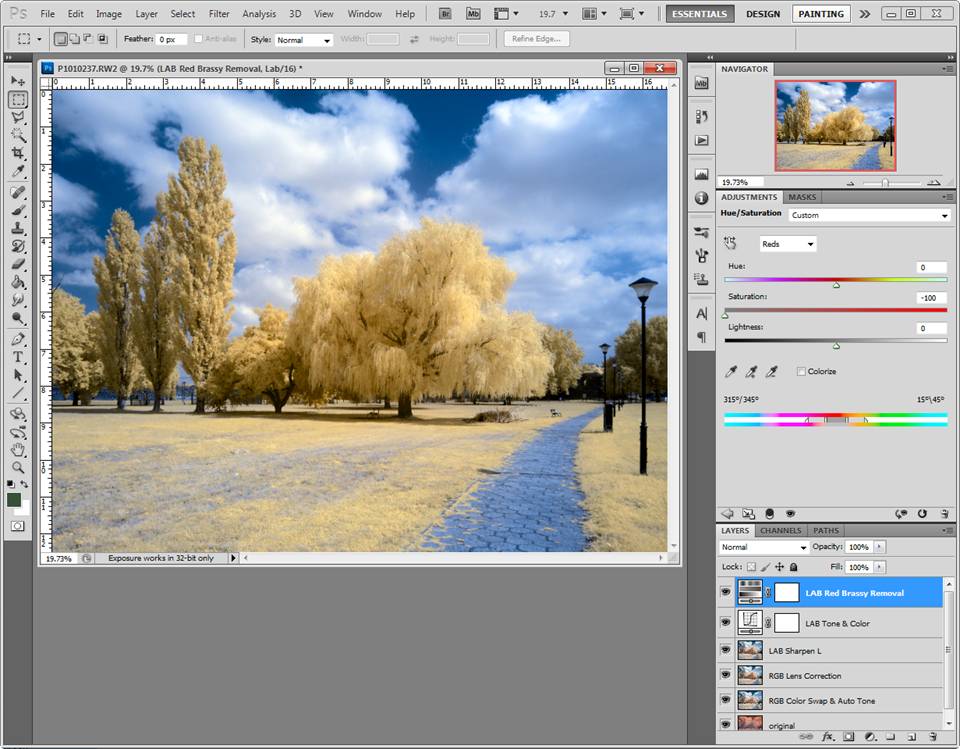Select the Horizontal Type tool
Viewport: 960px width, 749px height.
point(18,356)
